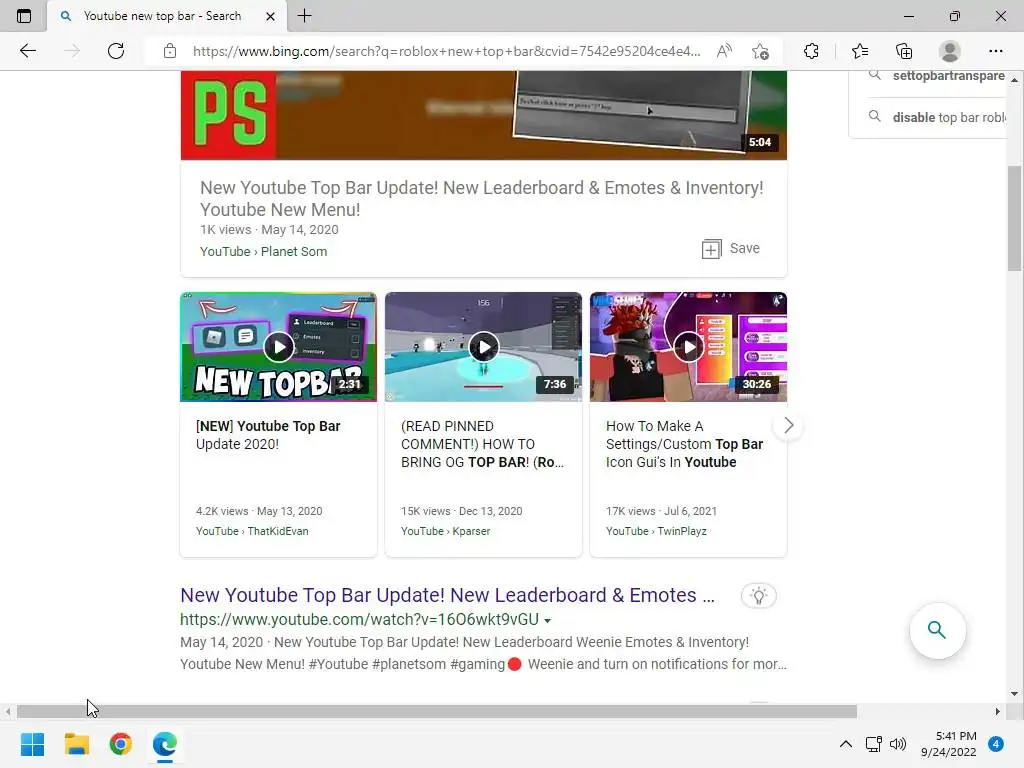Click 15K views · Dec 13, 2020 text

pos(461,511)
